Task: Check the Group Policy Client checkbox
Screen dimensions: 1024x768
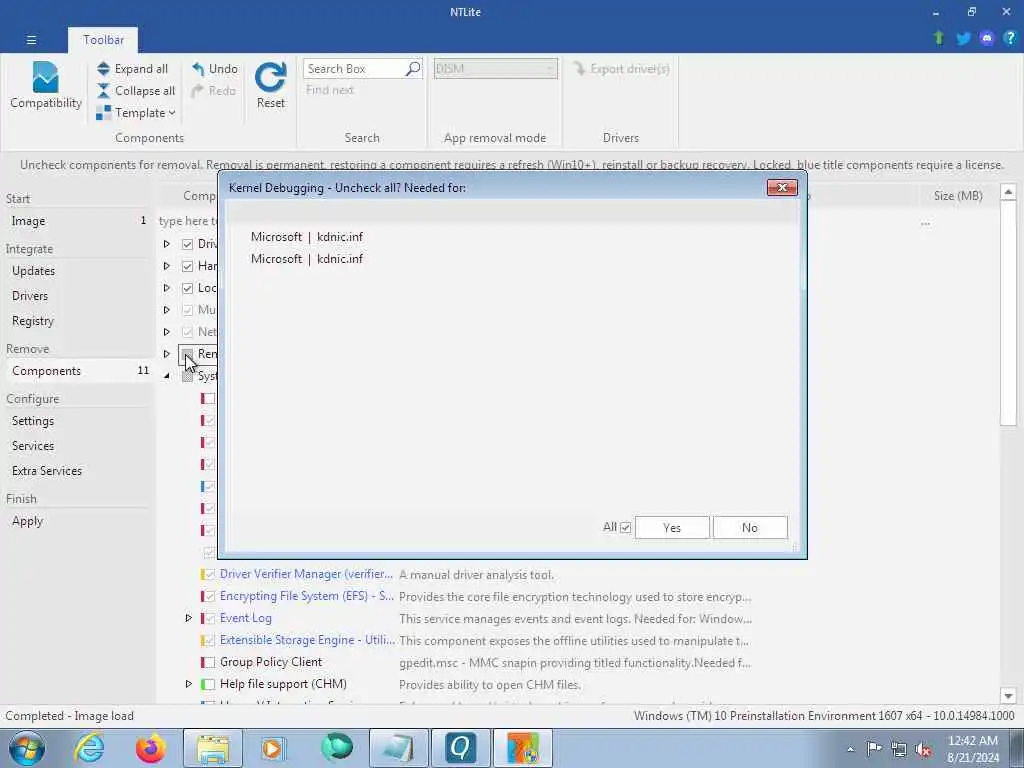Action: [x=210, y=662]
